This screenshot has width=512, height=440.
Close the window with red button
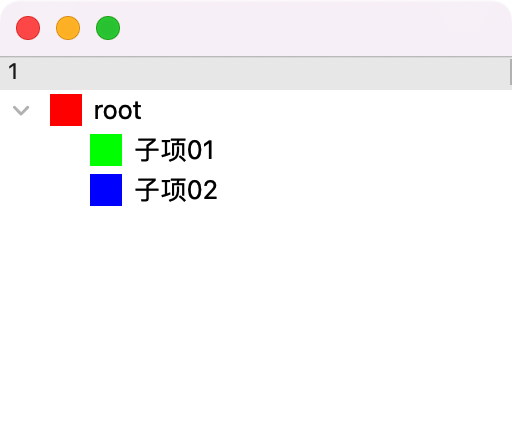(28, 28)
